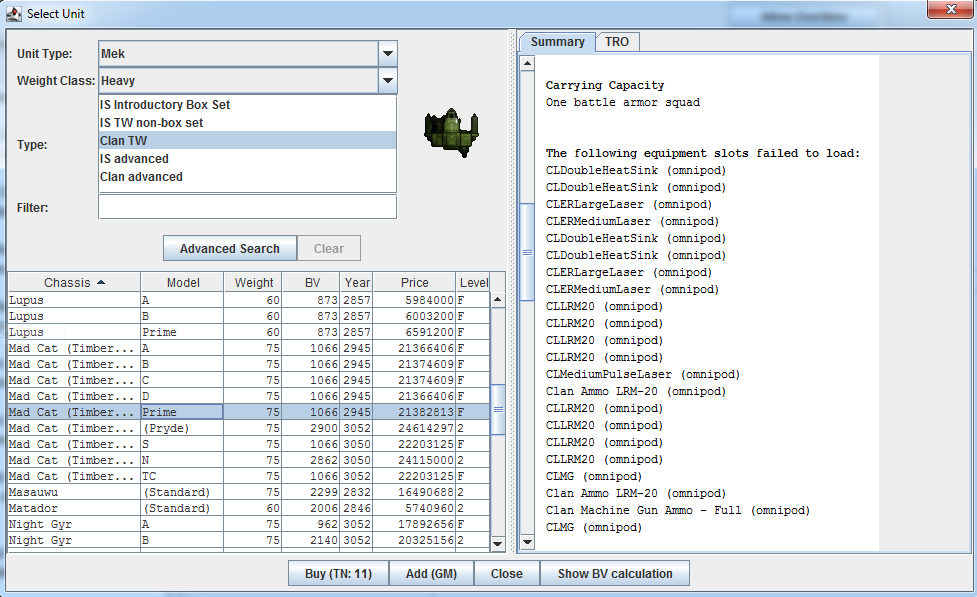Select Mad Cat model D row
977x597 pixels.
coord(249,396)
